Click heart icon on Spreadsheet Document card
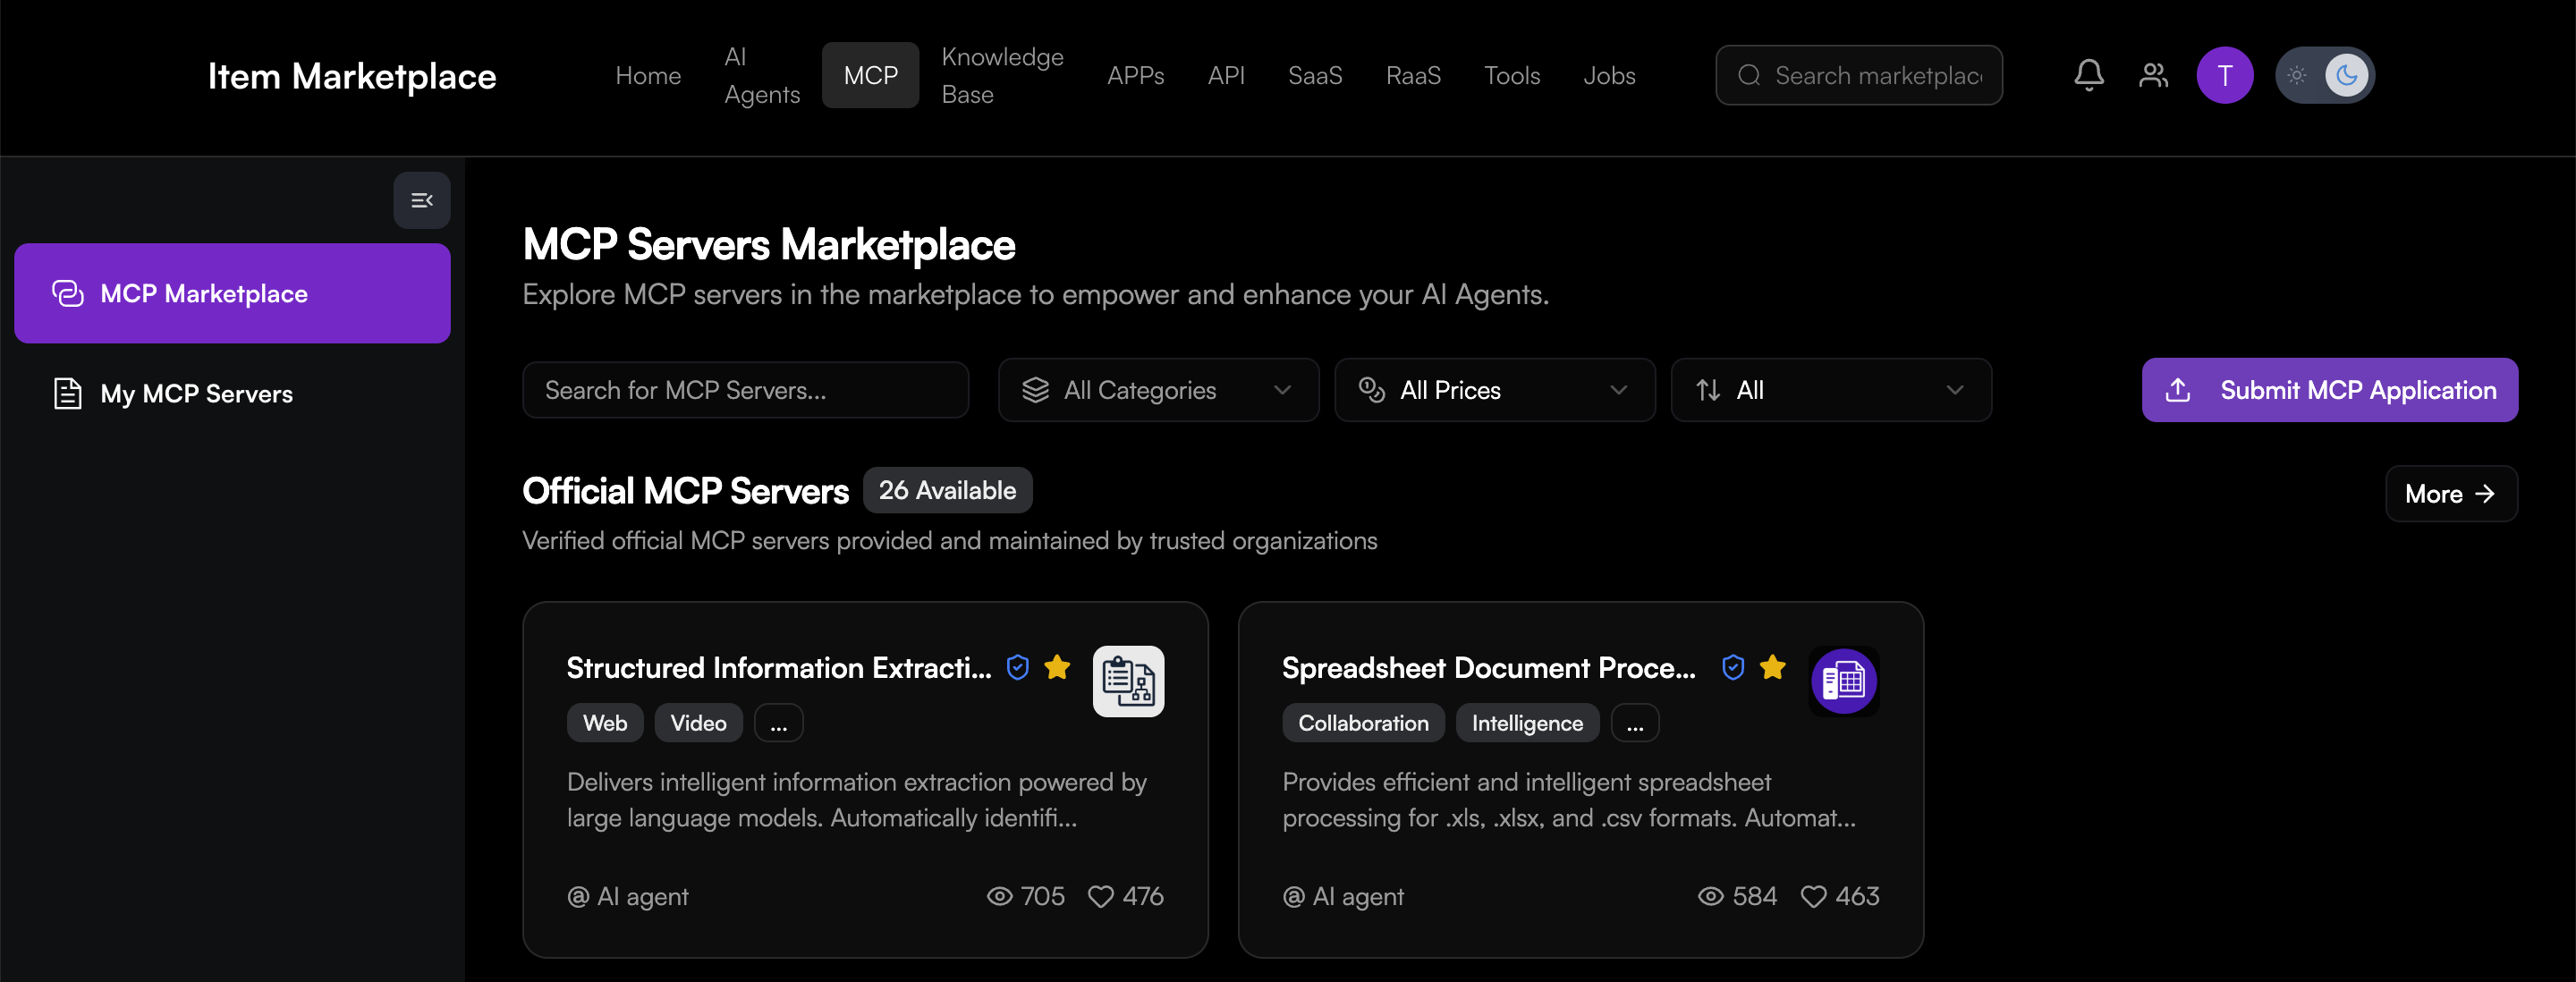 coord(1812,896)
